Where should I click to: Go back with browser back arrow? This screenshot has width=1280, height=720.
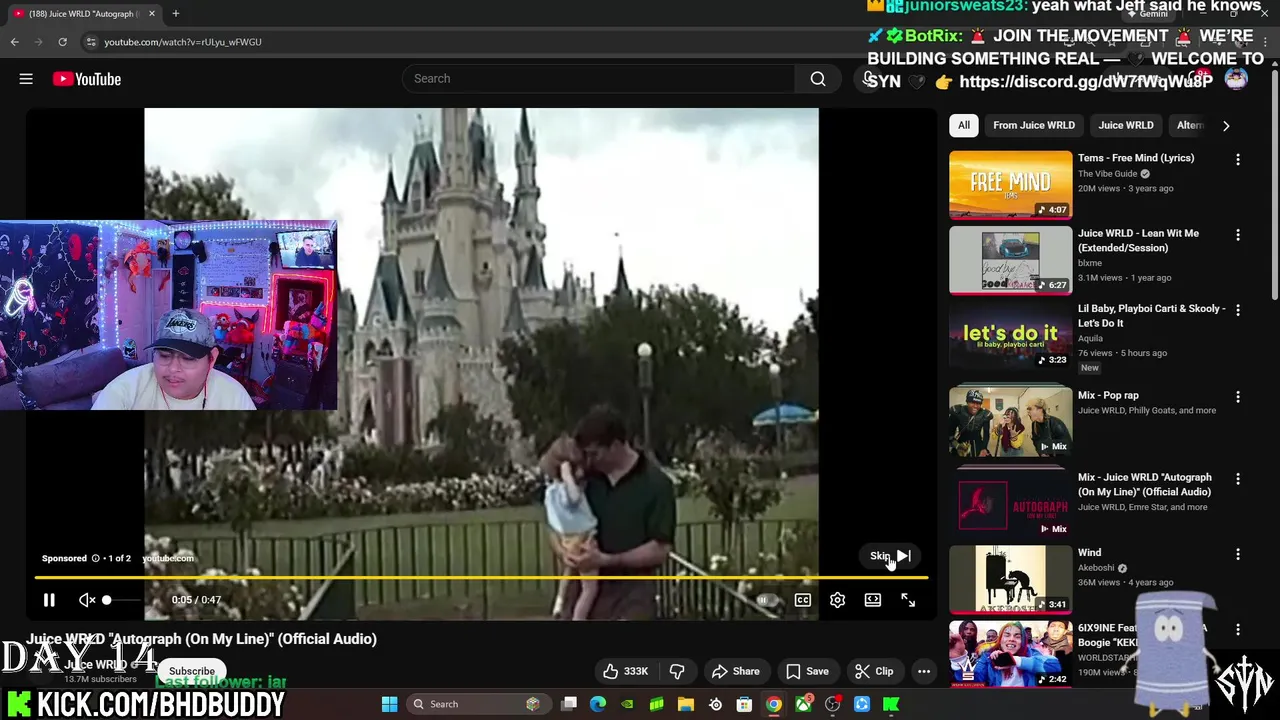[x=14, y=42]
